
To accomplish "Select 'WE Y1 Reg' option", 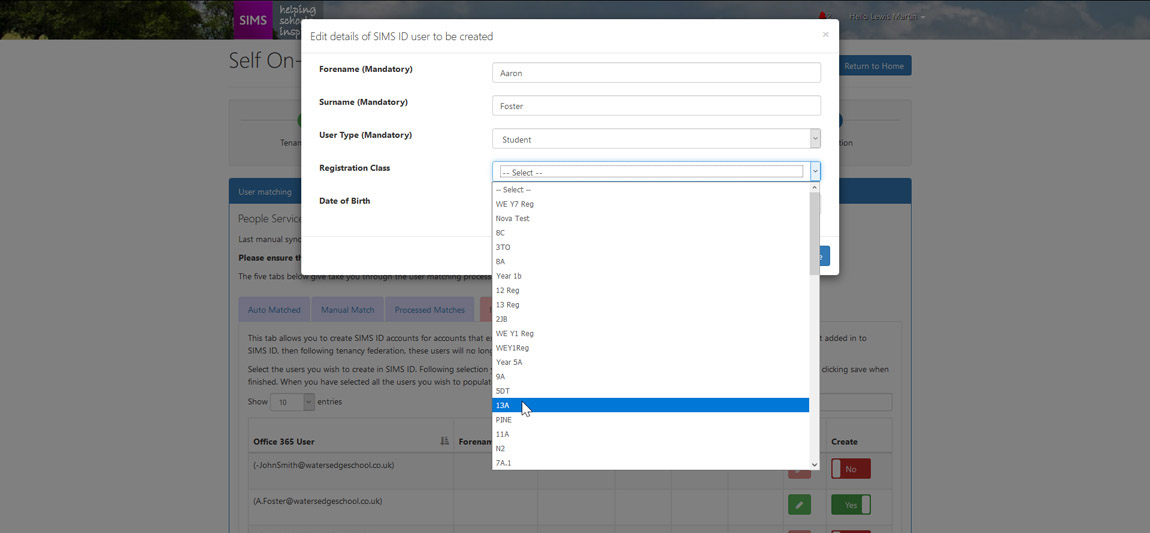I will click(651, 333).
